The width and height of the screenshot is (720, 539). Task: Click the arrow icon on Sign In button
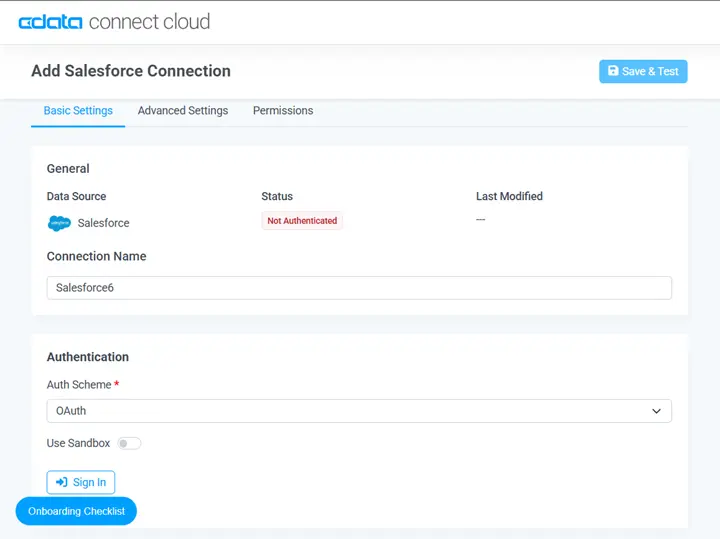pyautogui.click(x=62, y=482)
